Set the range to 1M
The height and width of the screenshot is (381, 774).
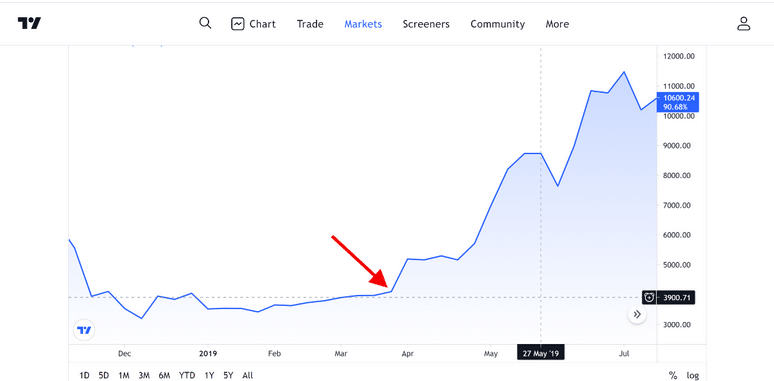click(x=124, y=376)
